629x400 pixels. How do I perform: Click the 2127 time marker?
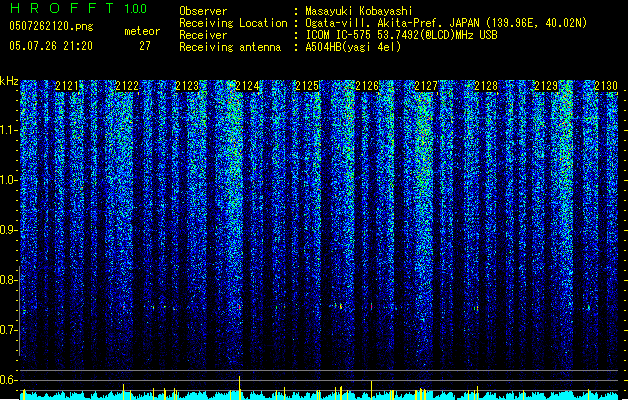pyautogui.click(x=426, y=86)
